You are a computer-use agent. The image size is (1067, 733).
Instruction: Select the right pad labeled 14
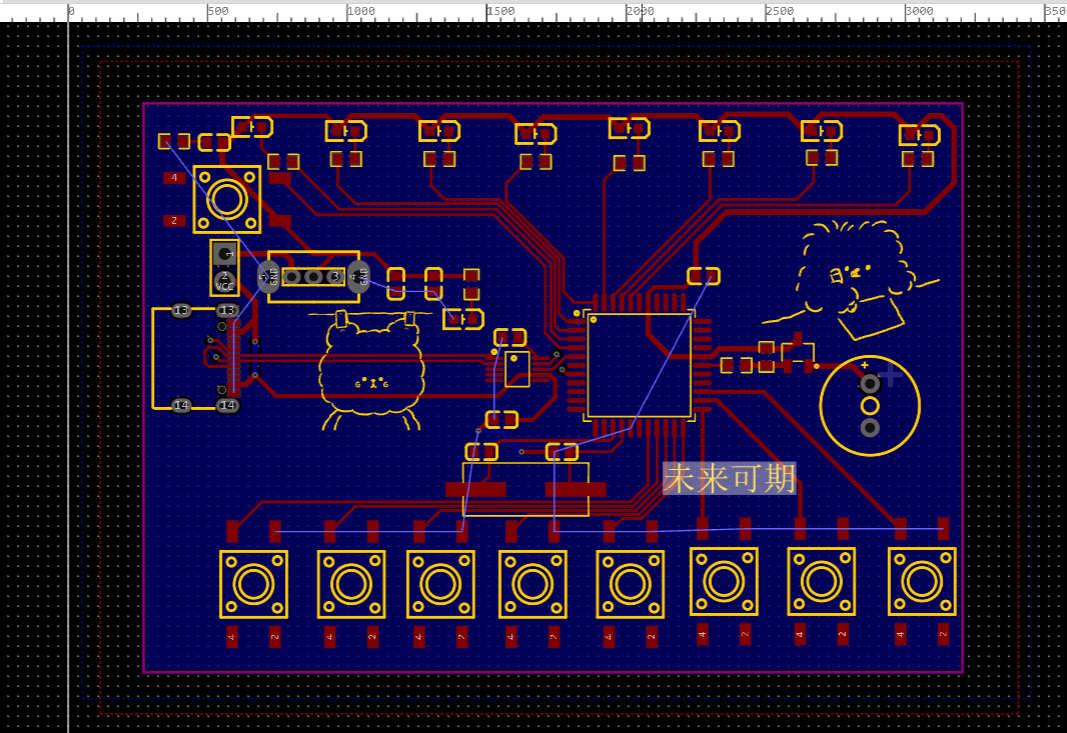(227, 406)
